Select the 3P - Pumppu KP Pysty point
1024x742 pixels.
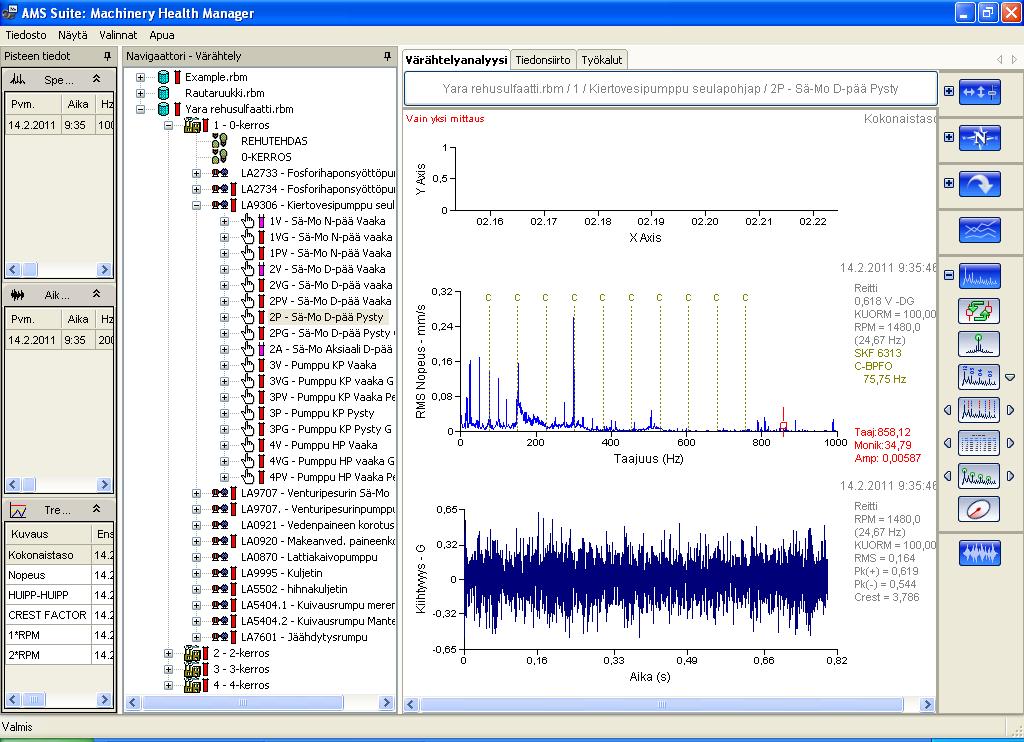pyautogui.click(x=322, y=413)
